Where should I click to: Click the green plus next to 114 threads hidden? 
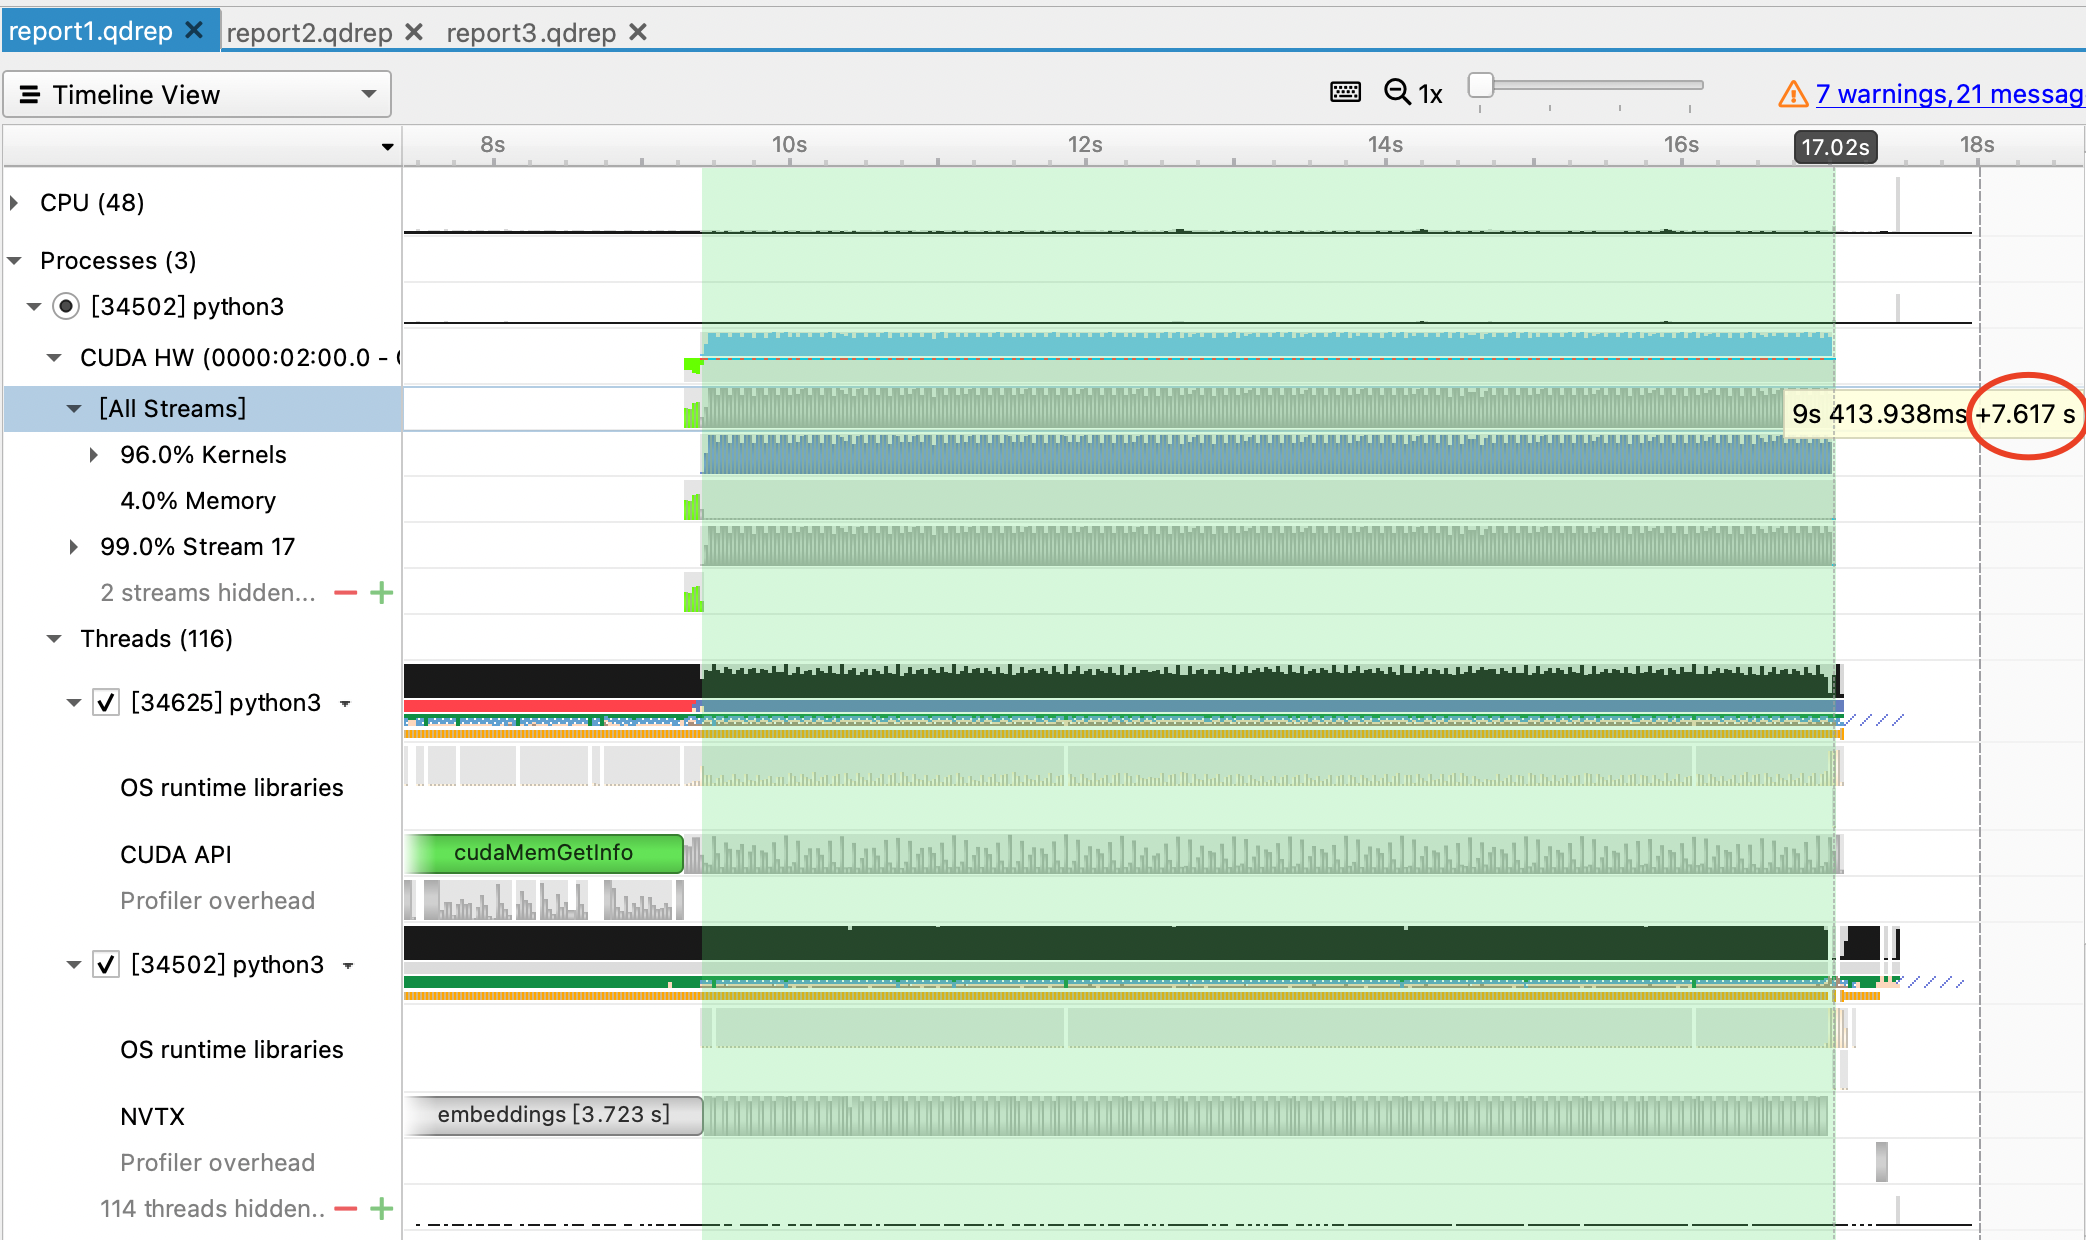click(381, 1208)
